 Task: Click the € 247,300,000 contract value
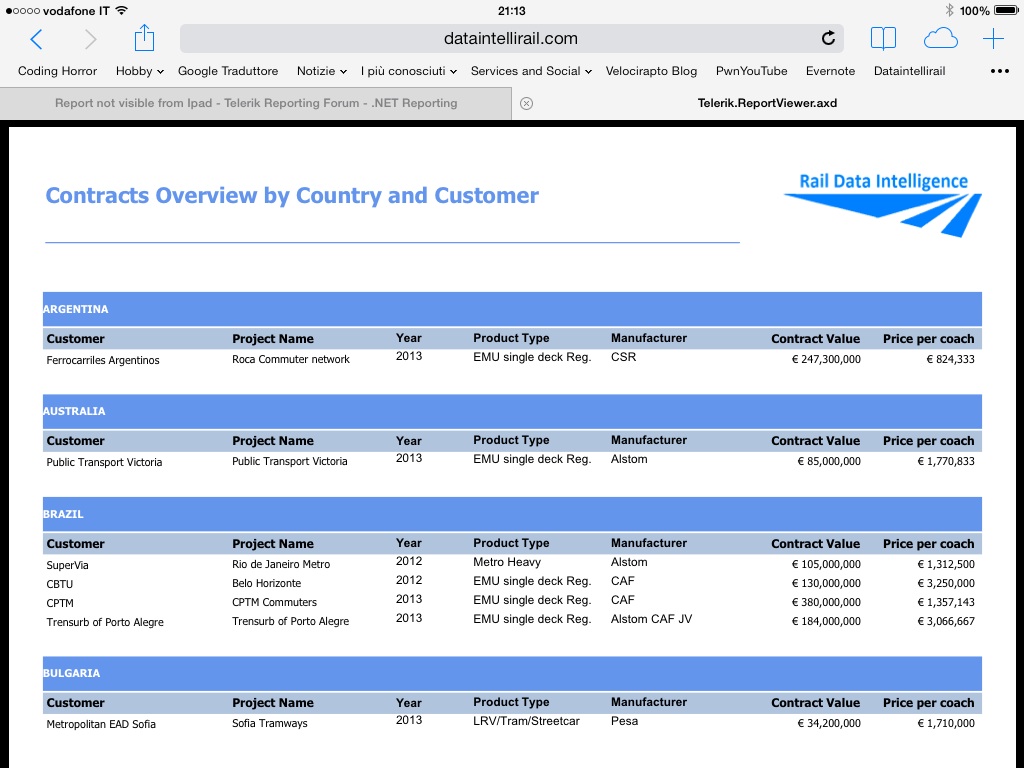825,359
